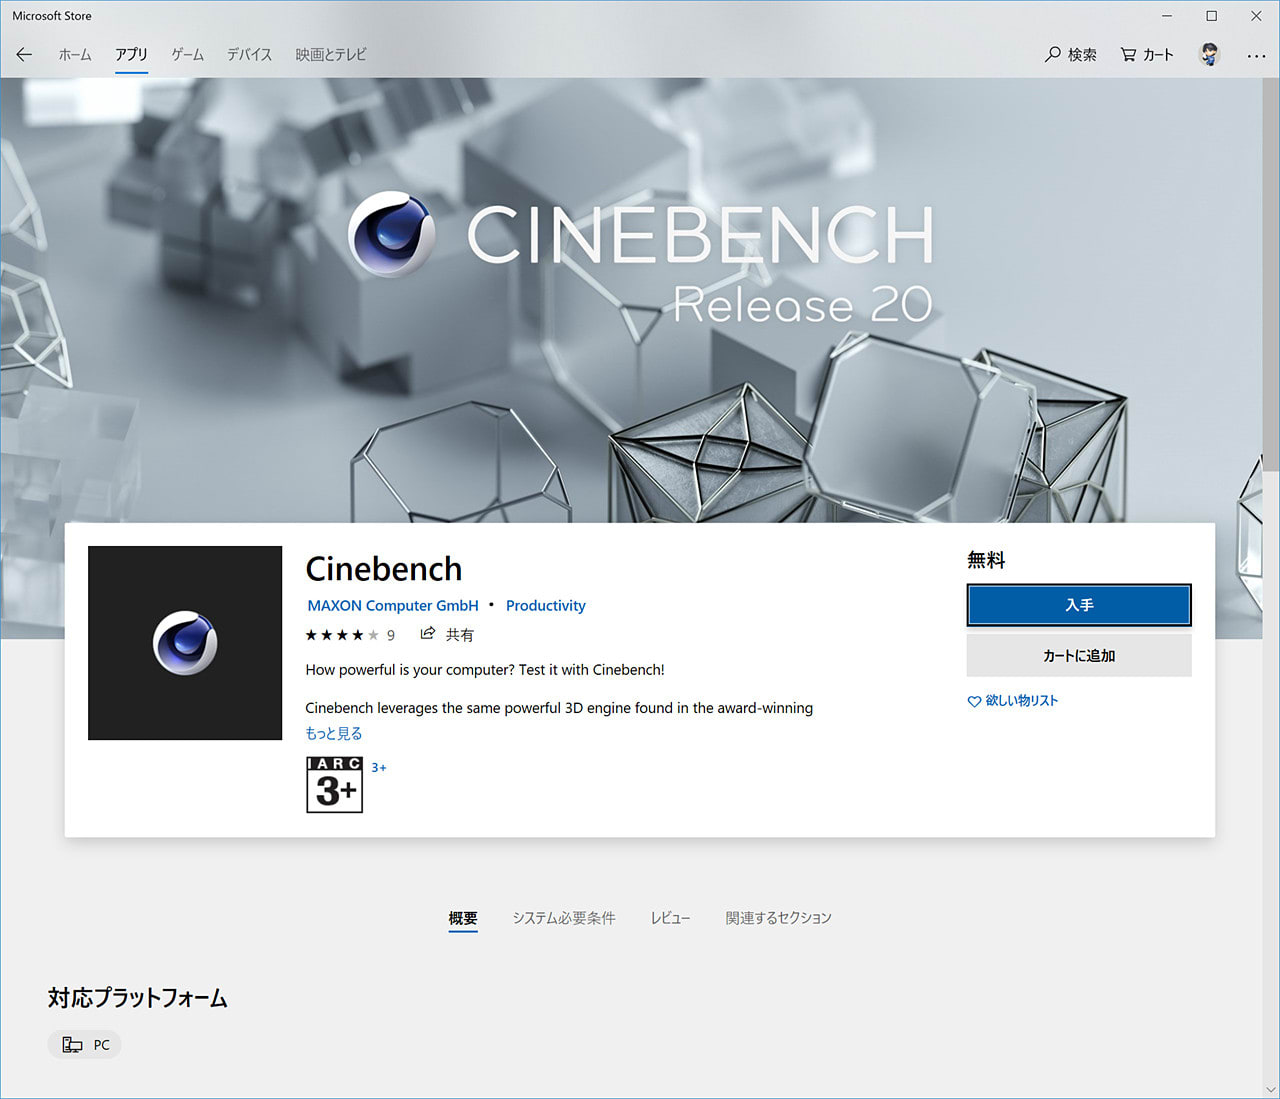This screenshot has height=1099, width=1280.
Task: Click the scrollbar down arrow
Action: pos(1271,1089)
